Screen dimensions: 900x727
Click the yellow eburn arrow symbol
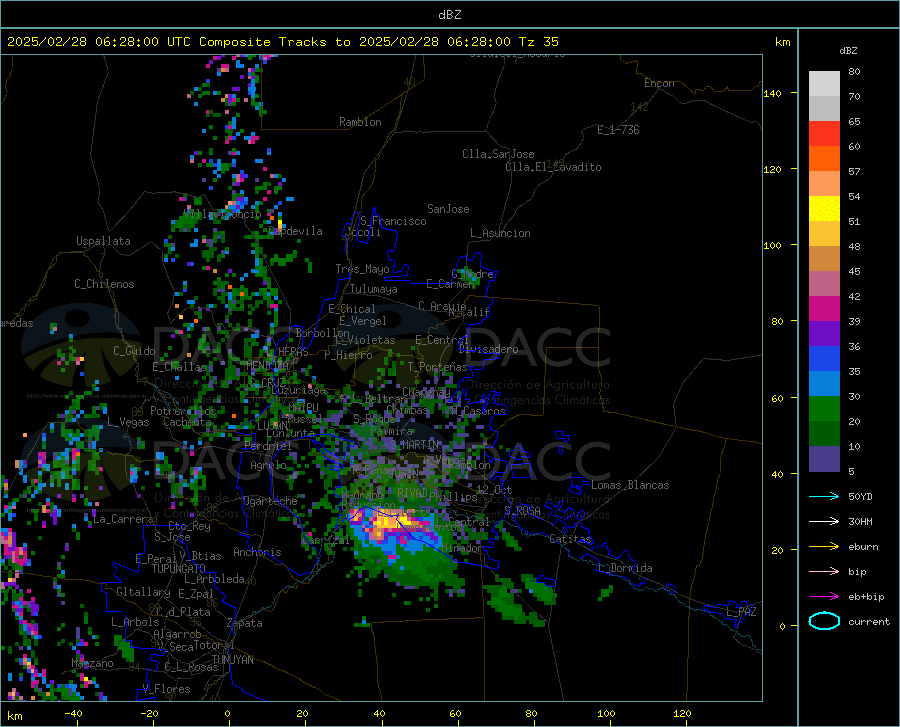(x=824, y=547)
